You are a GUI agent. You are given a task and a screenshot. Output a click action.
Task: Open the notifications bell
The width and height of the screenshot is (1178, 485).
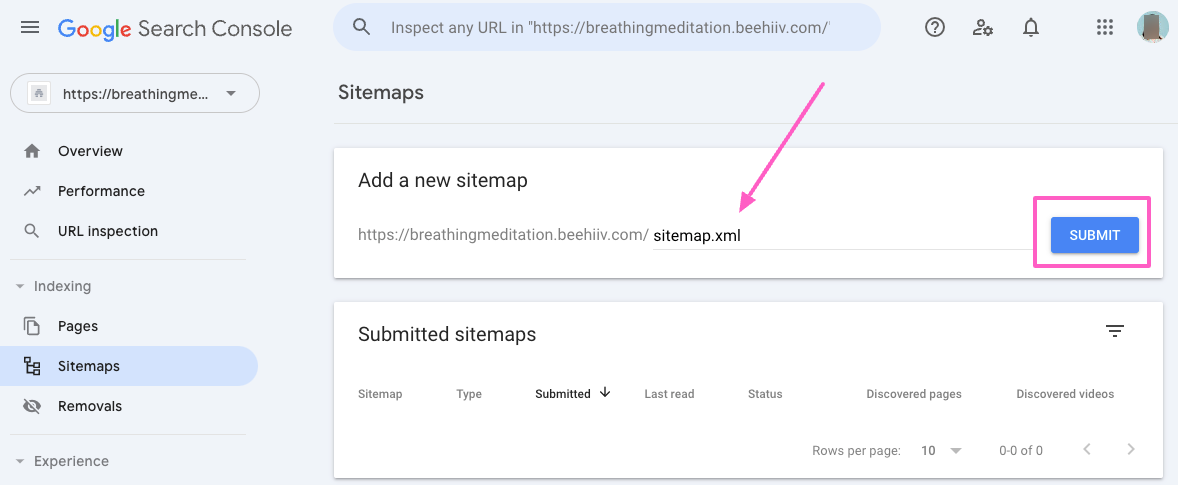coord(1031,28)
